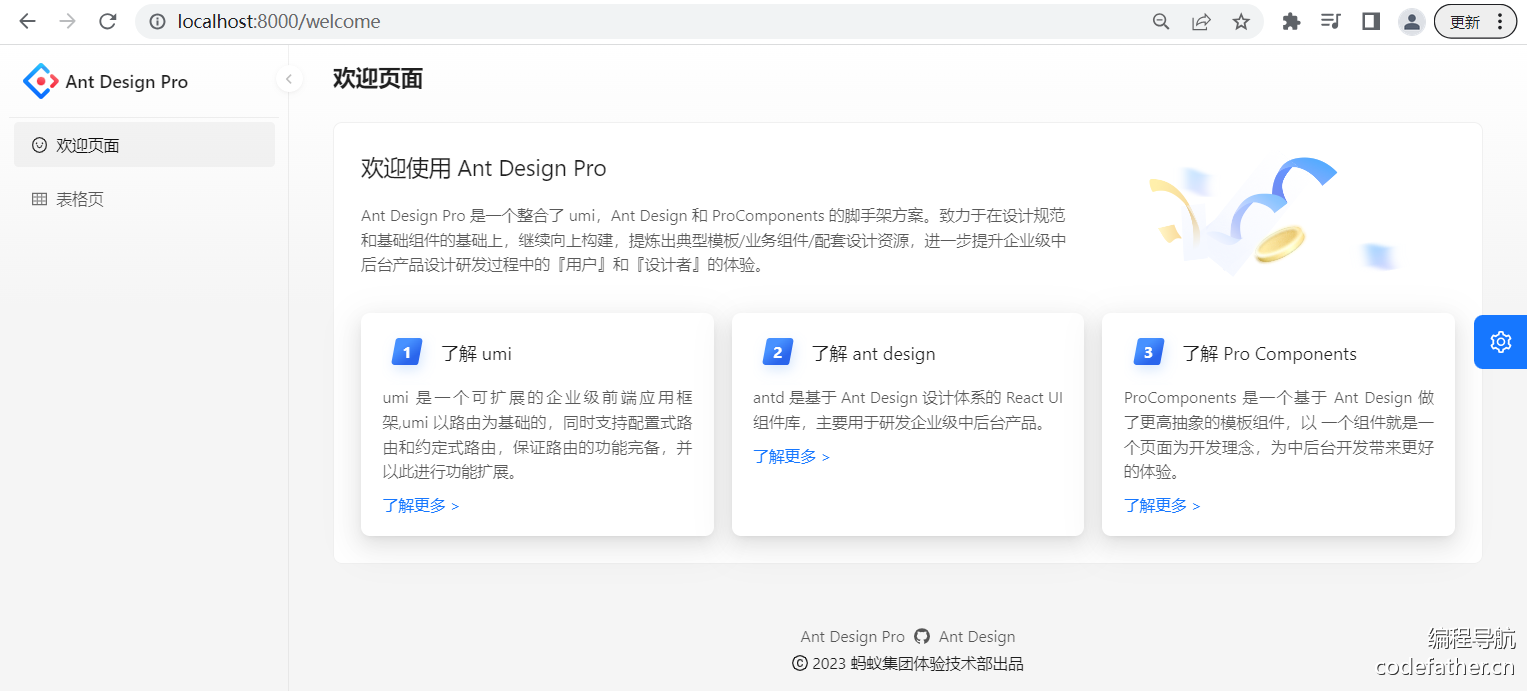Open 了解更多 link in the ant design card
The image size is (1527, 691).
pyautogui.click(x=791, y=456)
